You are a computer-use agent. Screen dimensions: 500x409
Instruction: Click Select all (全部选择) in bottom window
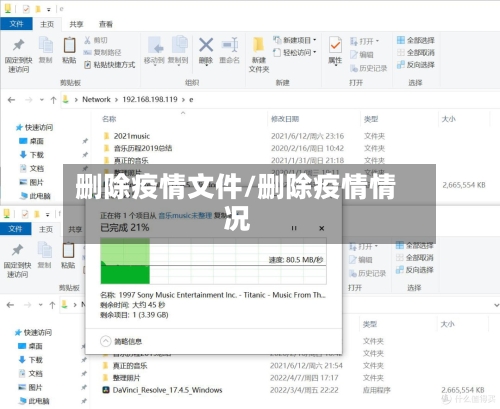point(414,246)
